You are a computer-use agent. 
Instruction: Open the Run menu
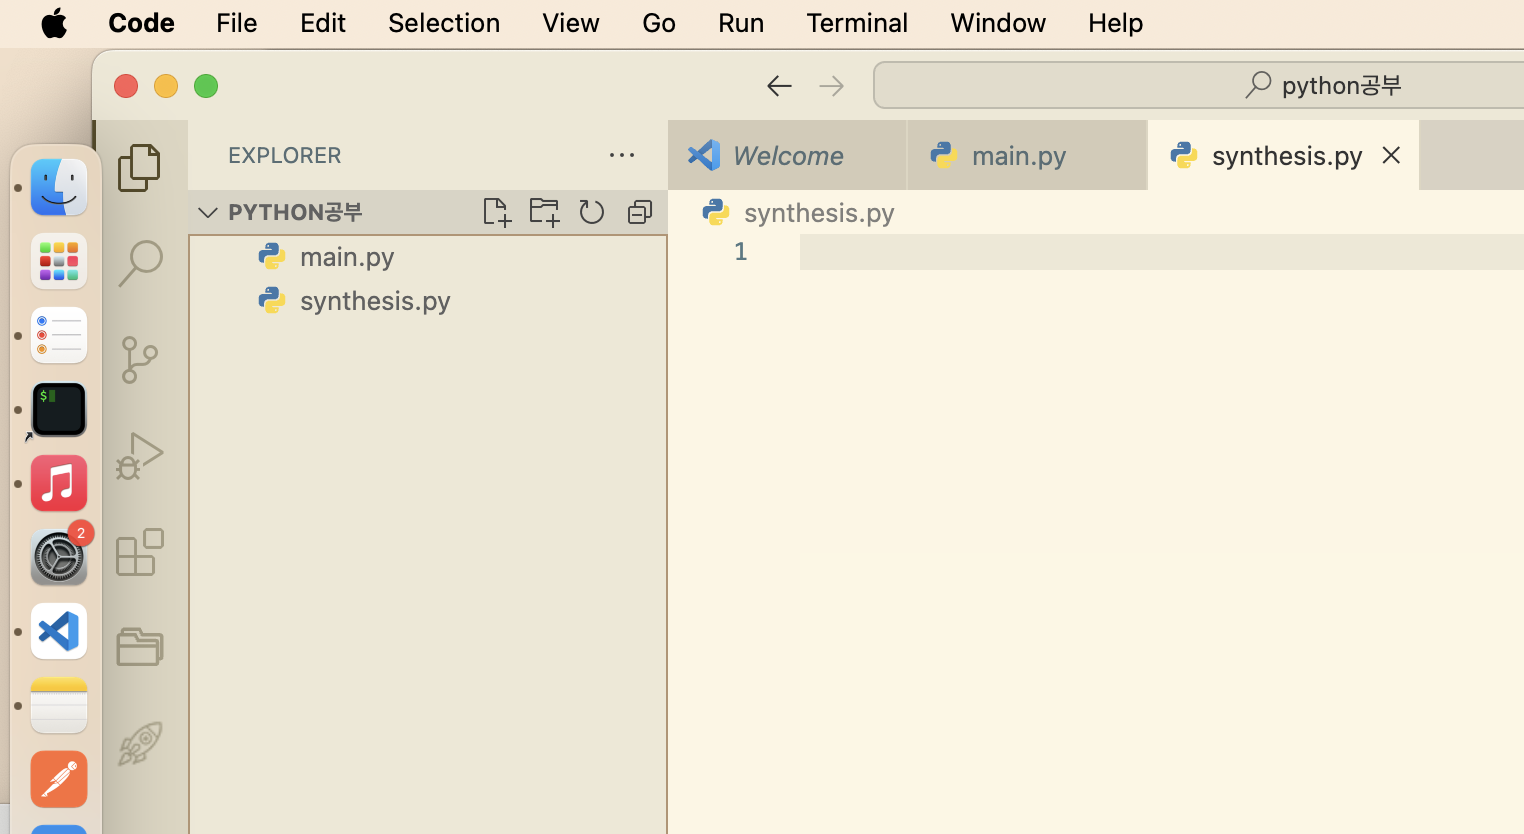tap(741, 23)
